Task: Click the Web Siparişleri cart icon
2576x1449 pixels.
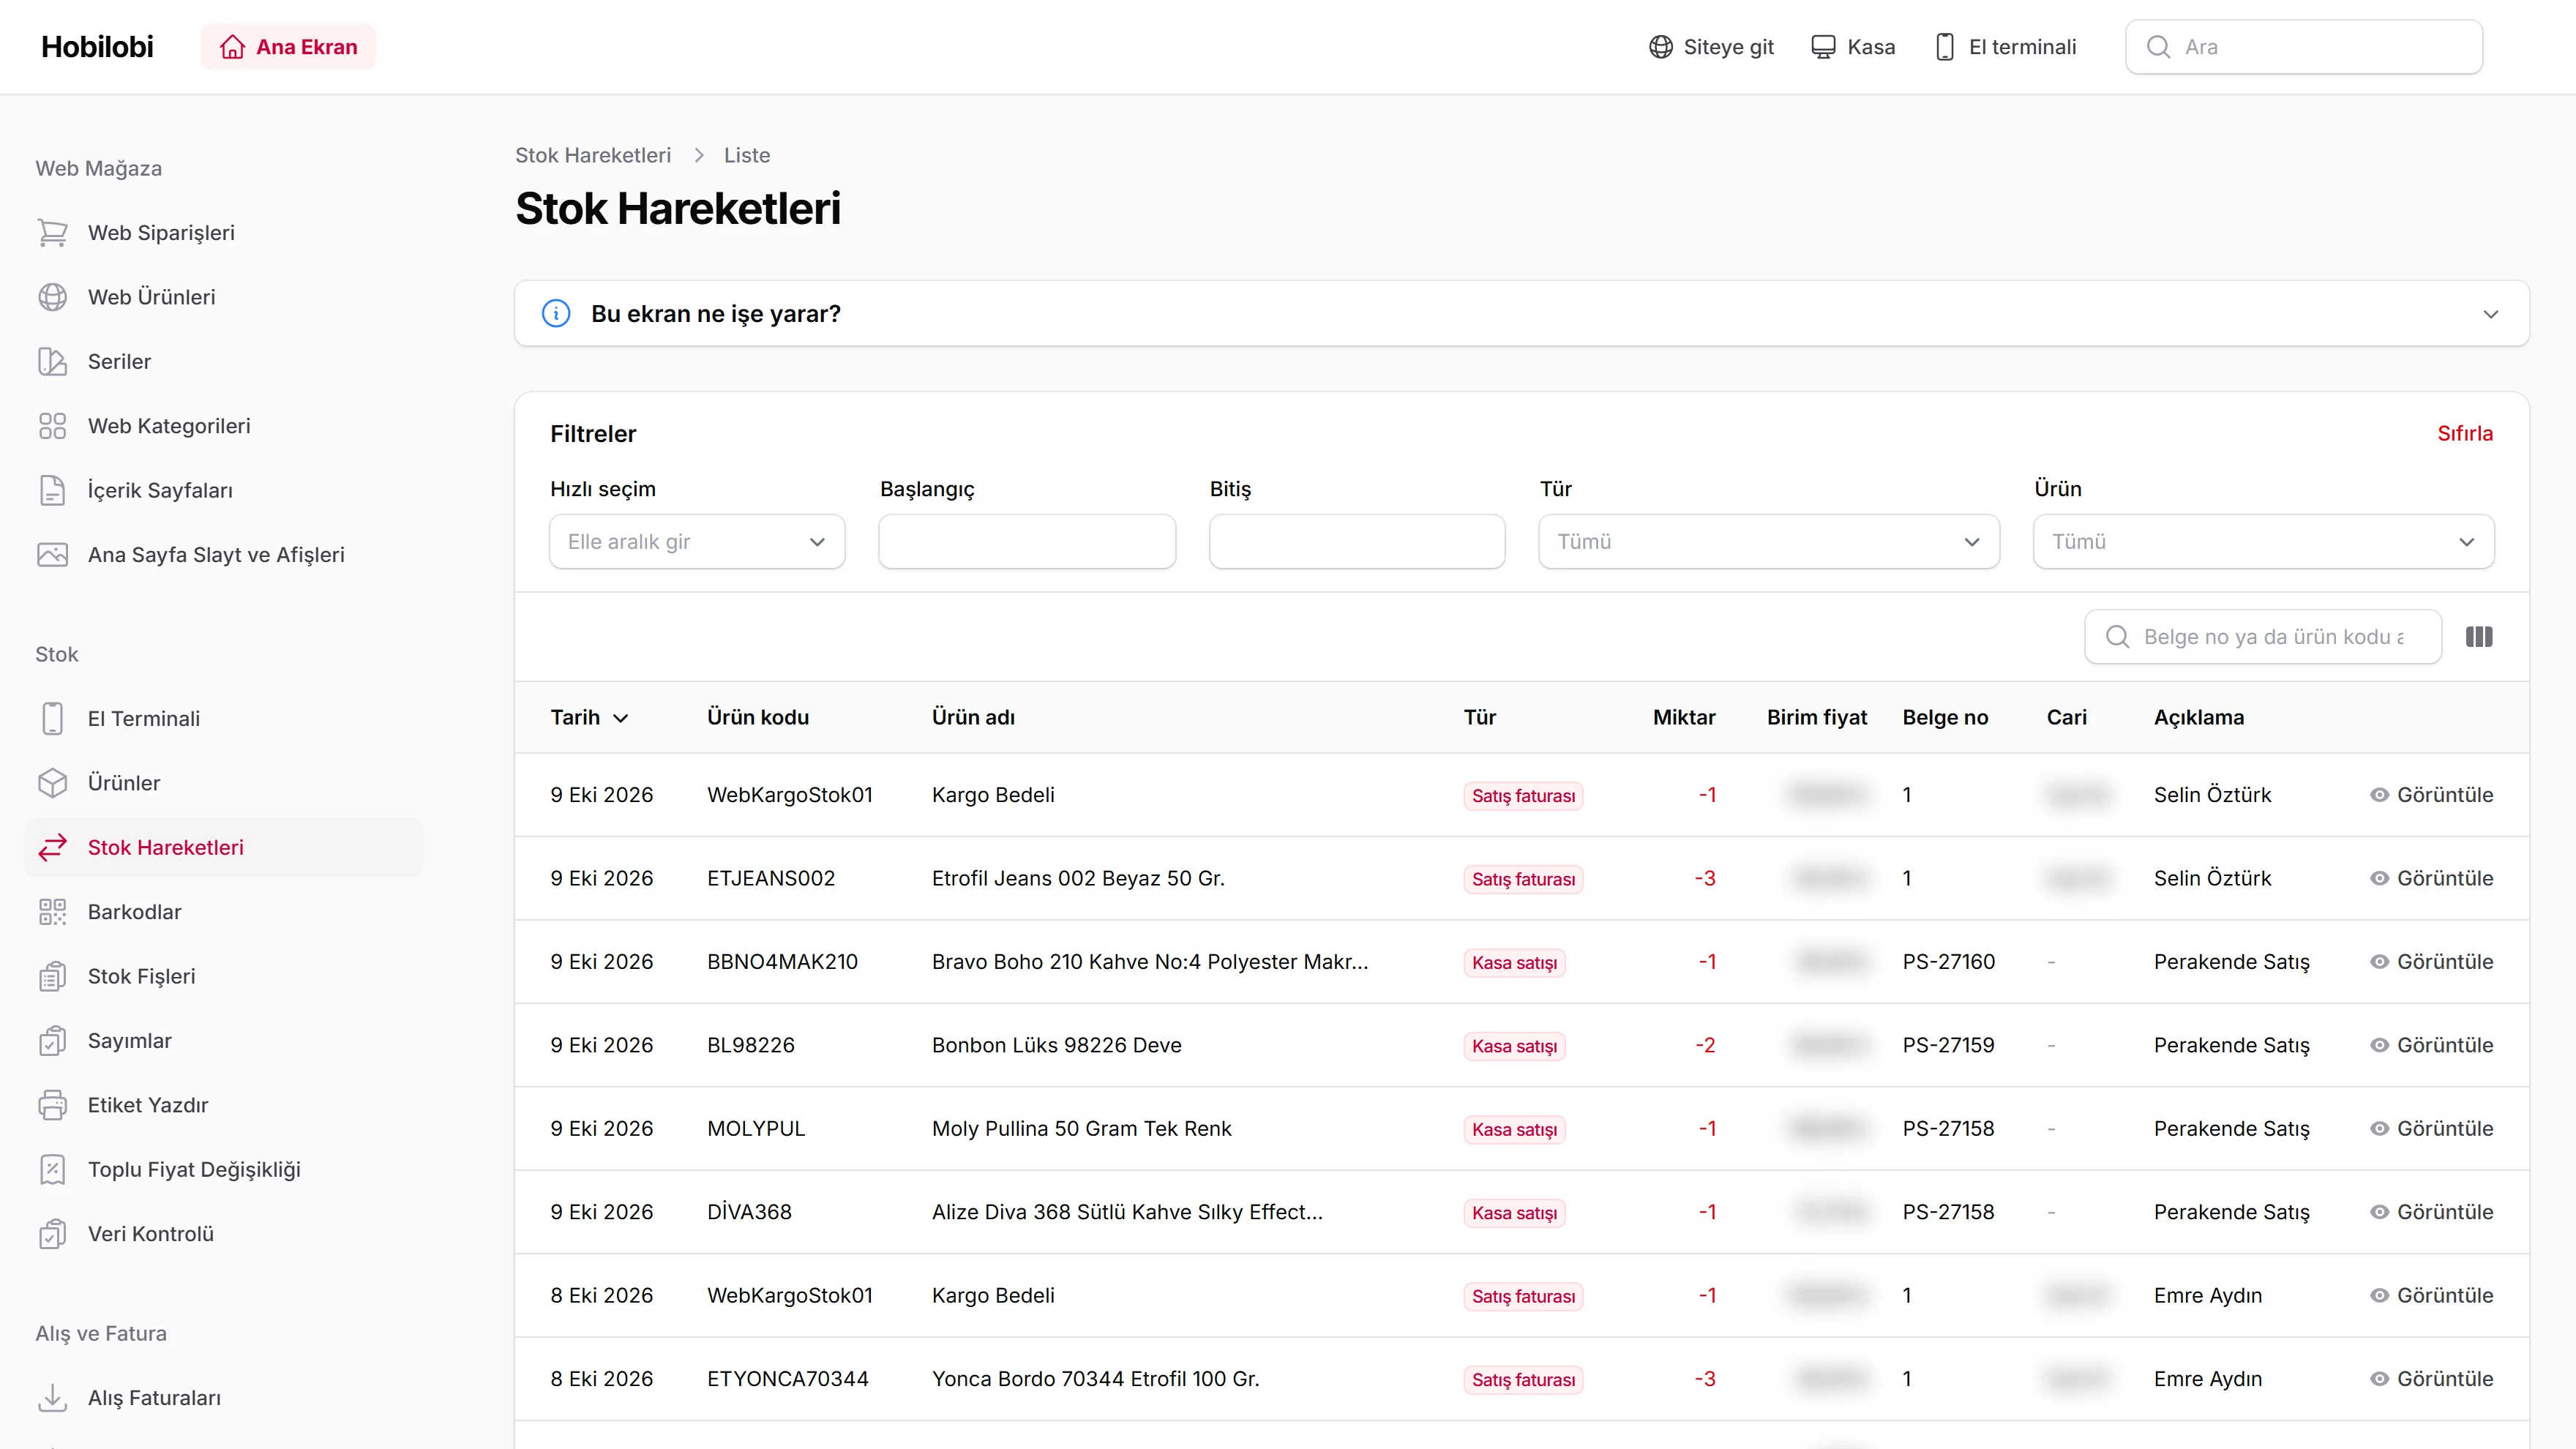Action: (52, 233)
